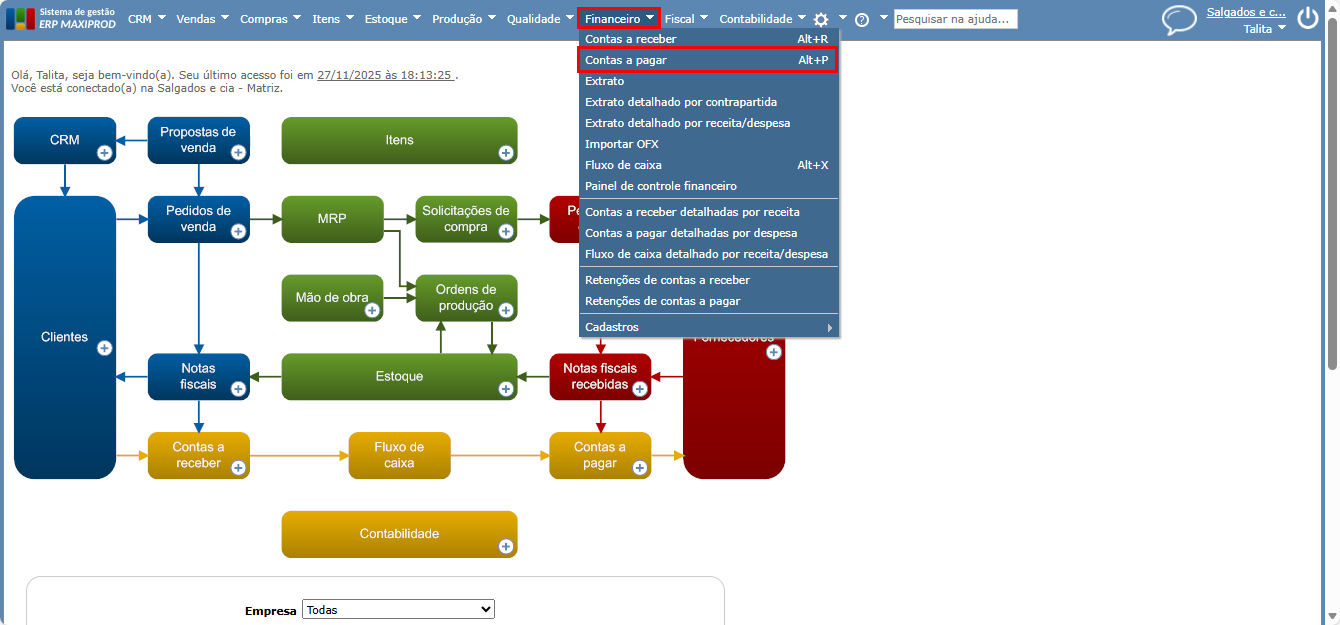This screenshot has height=625, width=1340.
Task: Choose Fluxo de caixa detalhado por receita/despesa
Action: coord(708,254)
